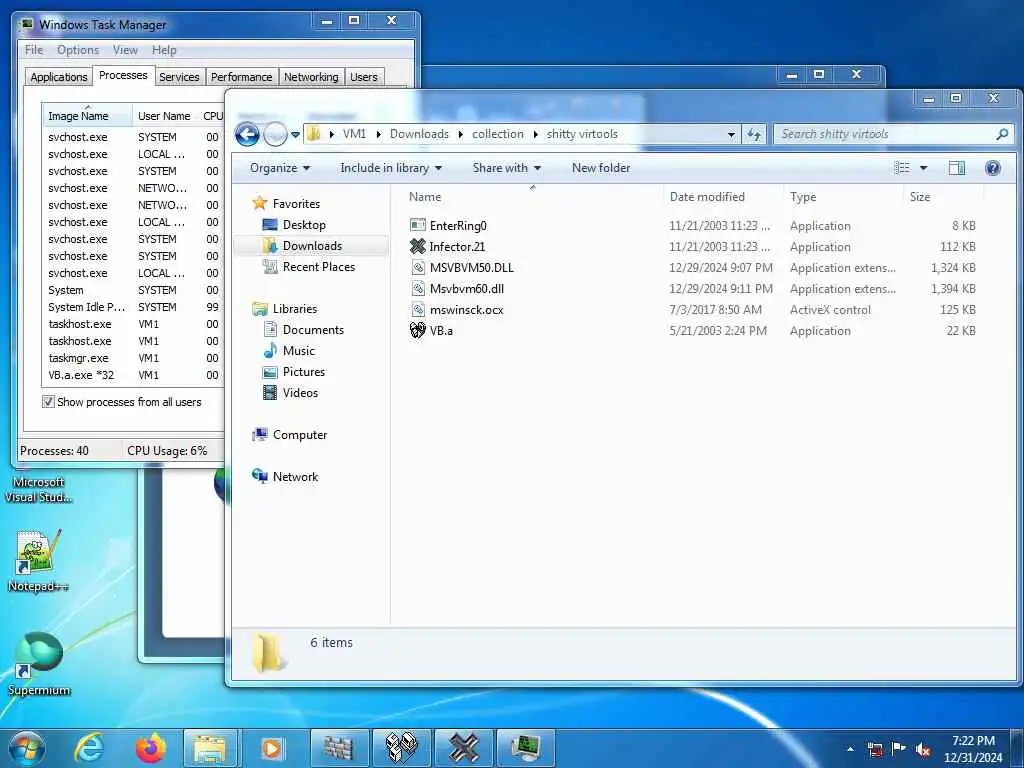Select VB.a.exe *32 process row
The image size is (1024, 768).
point(133,376)
